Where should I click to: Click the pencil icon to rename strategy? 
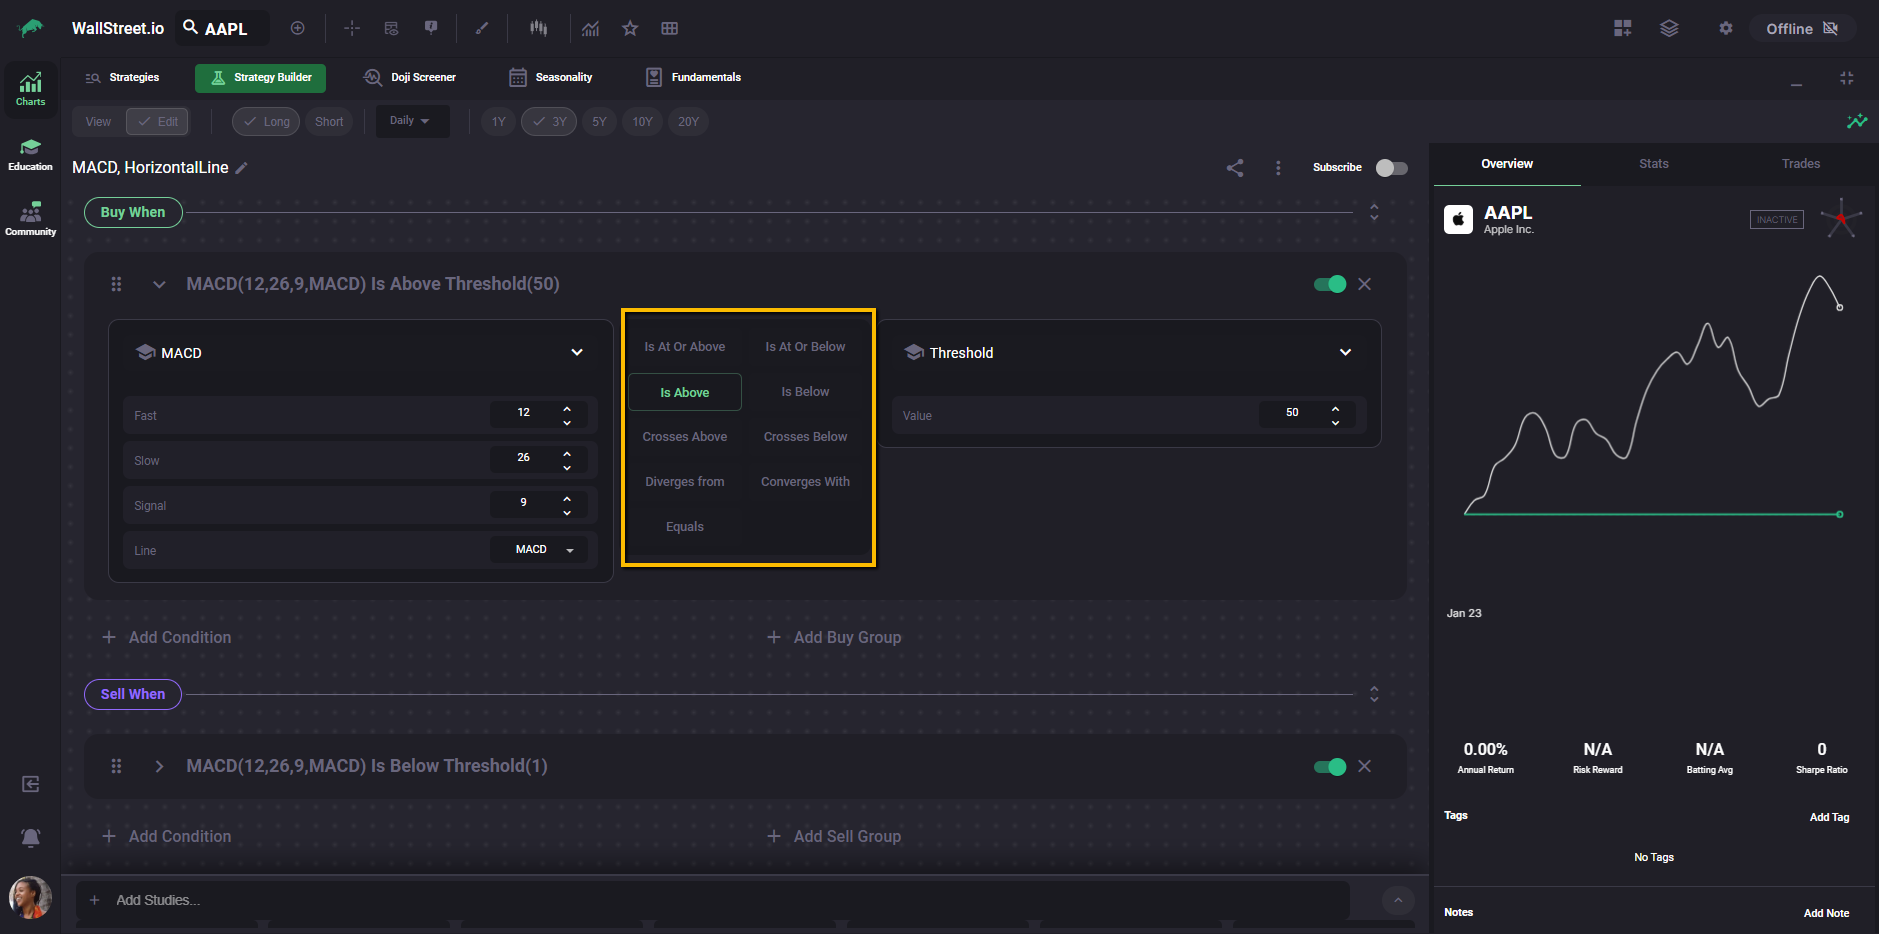tap(241, 168)
